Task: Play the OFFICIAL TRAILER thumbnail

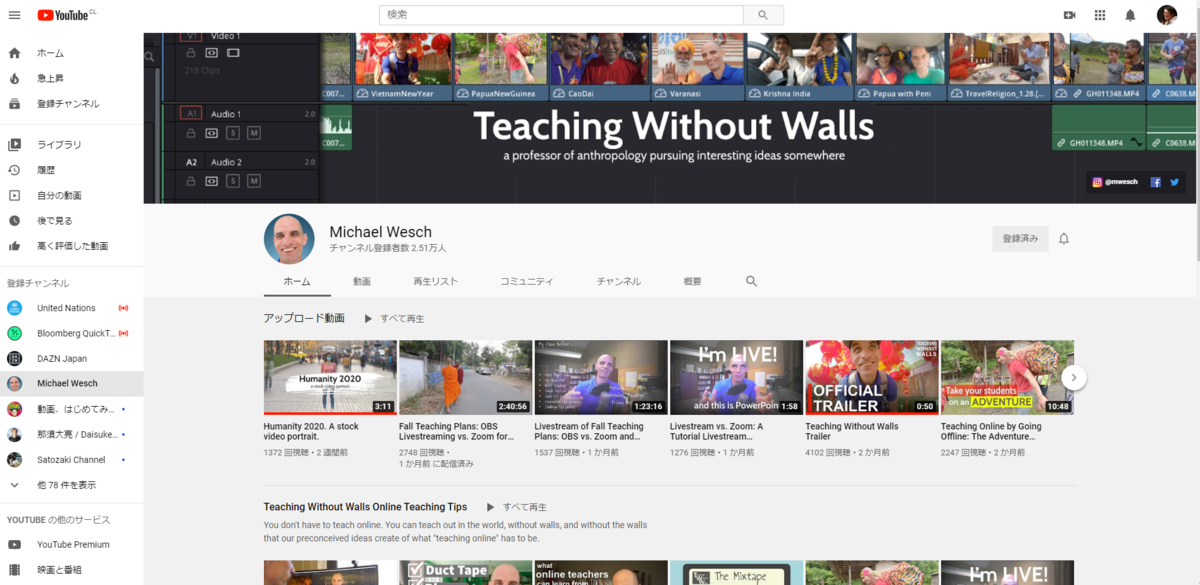Action: (x=872, y=378)
